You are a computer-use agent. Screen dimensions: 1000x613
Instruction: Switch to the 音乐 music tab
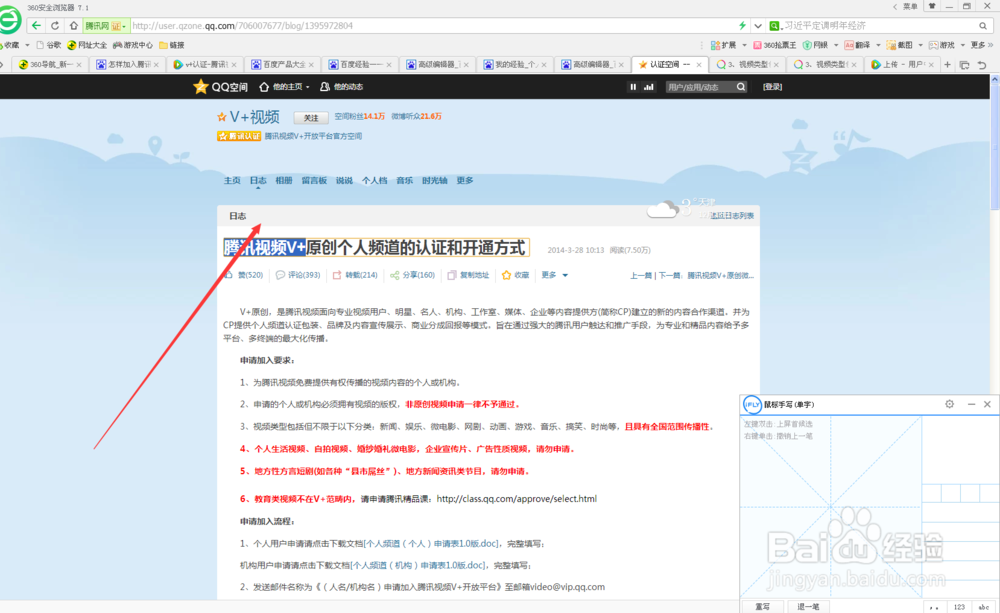click(x=404, y=180)
